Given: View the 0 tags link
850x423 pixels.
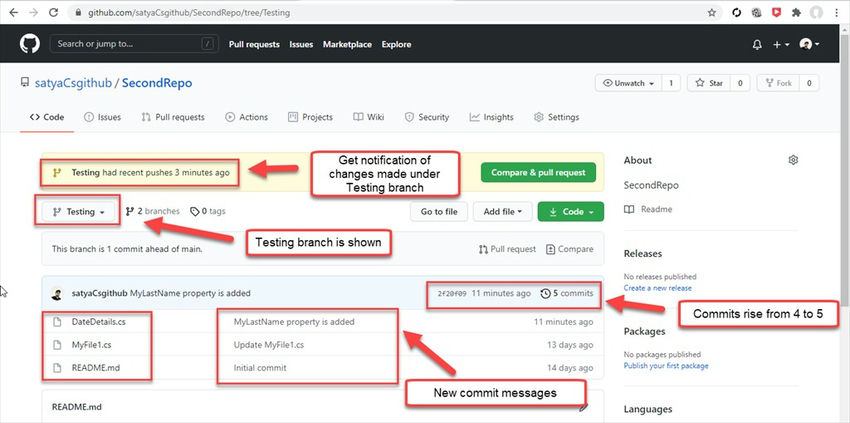Looking at the screenshot, I should (208, 212).
